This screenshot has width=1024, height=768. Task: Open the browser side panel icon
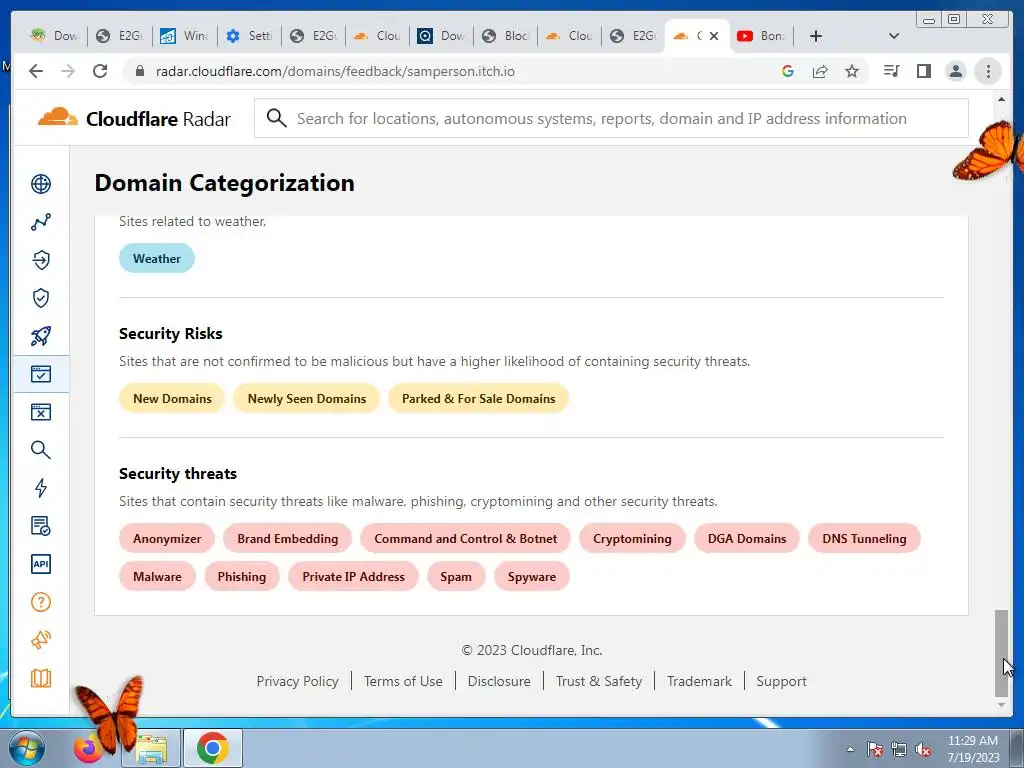pos(923,71)
